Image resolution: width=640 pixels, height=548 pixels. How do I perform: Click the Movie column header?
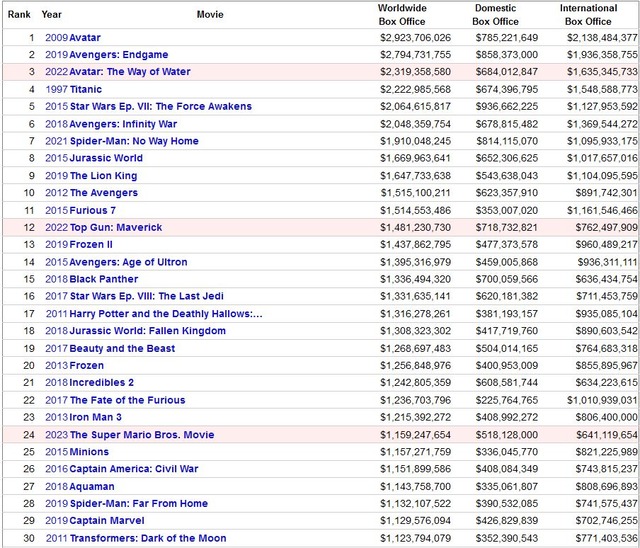tap(210, 15)
